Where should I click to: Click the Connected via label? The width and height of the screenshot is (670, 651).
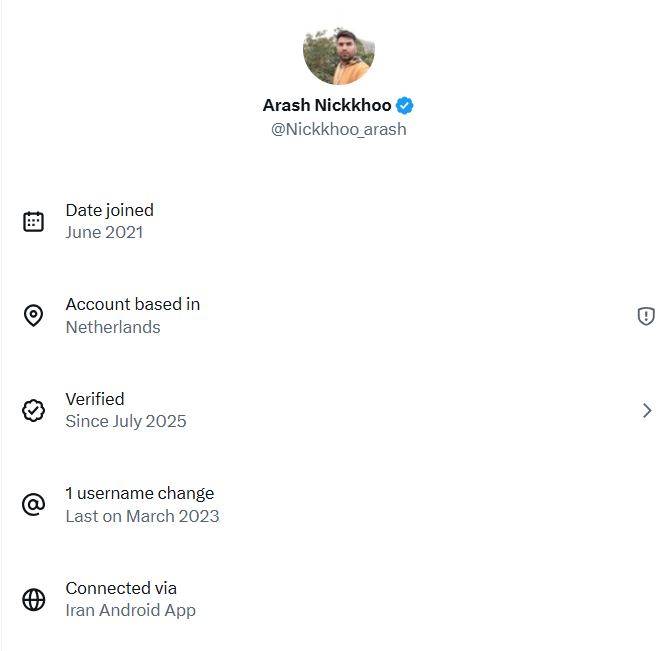pyautogui.click(x=121, y=588)
